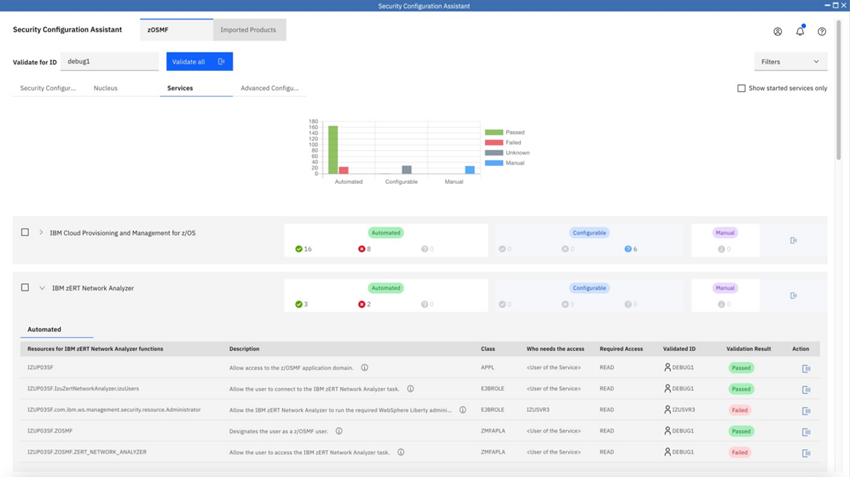Viewport: 850px width, 477px height.
Task: Click the IZUP03SF.ZOSMF resource name
Action: click(50, 431)
